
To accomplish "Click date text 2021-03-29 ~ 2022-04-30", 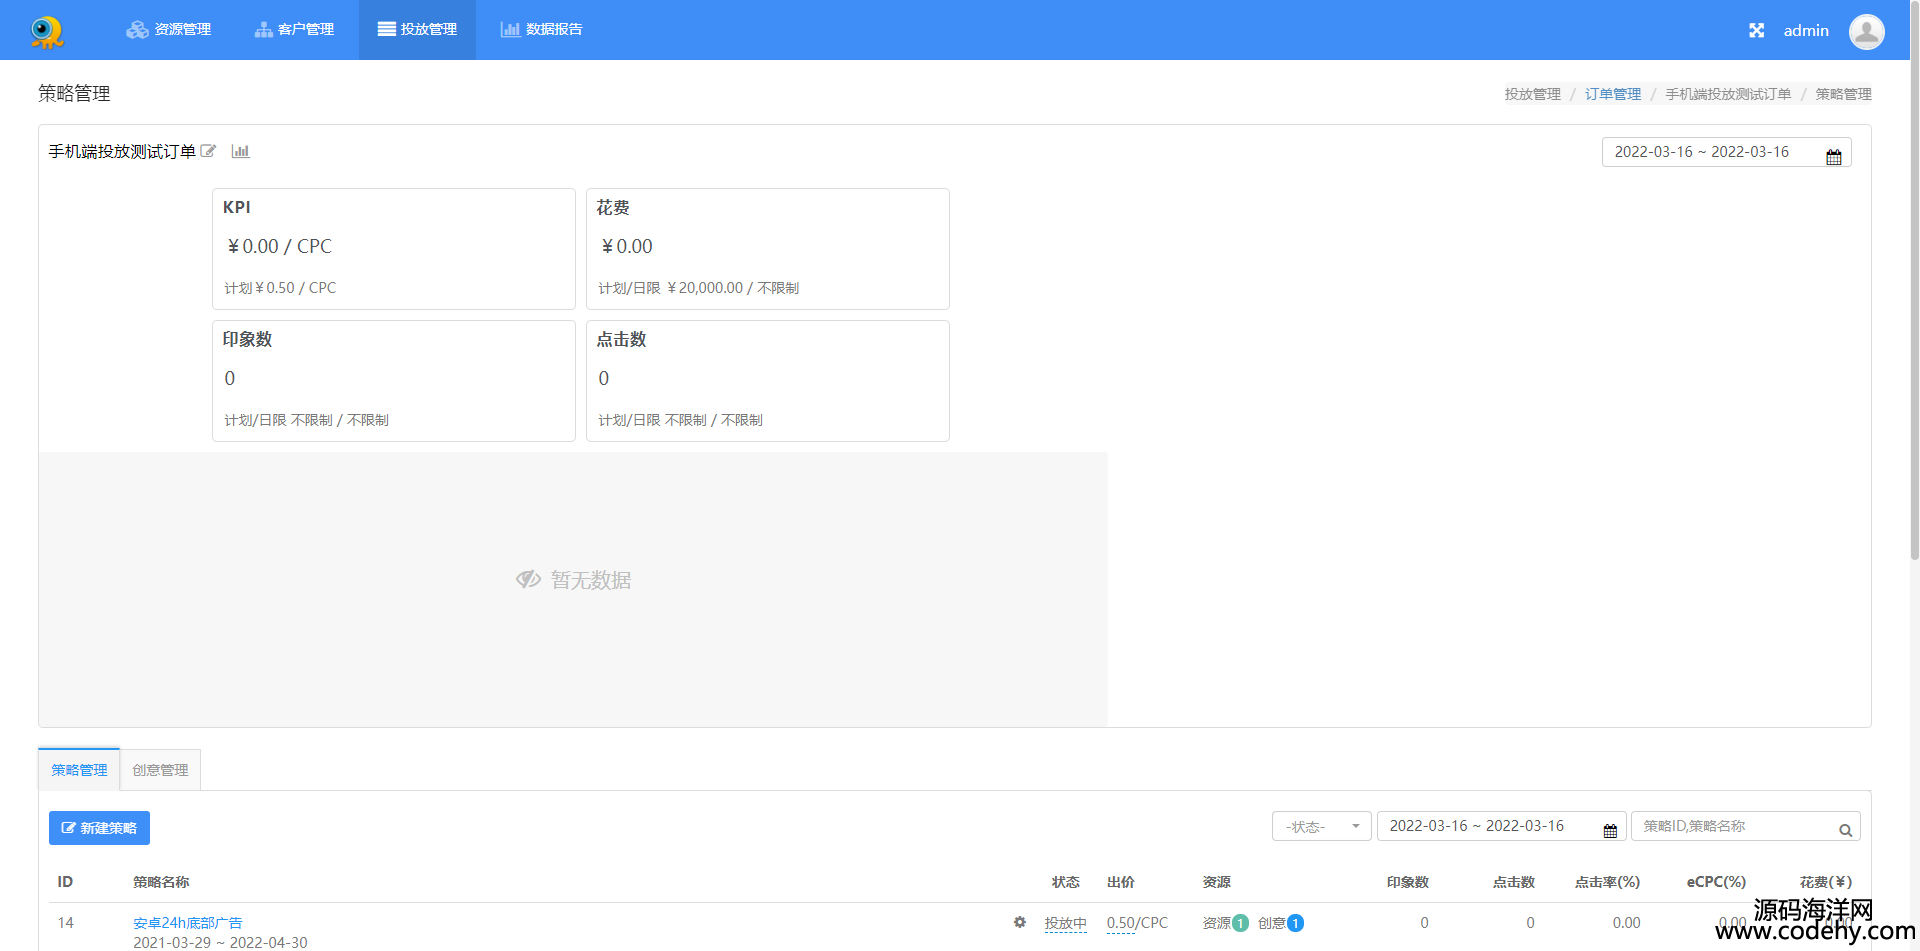I will pos(220,942).
